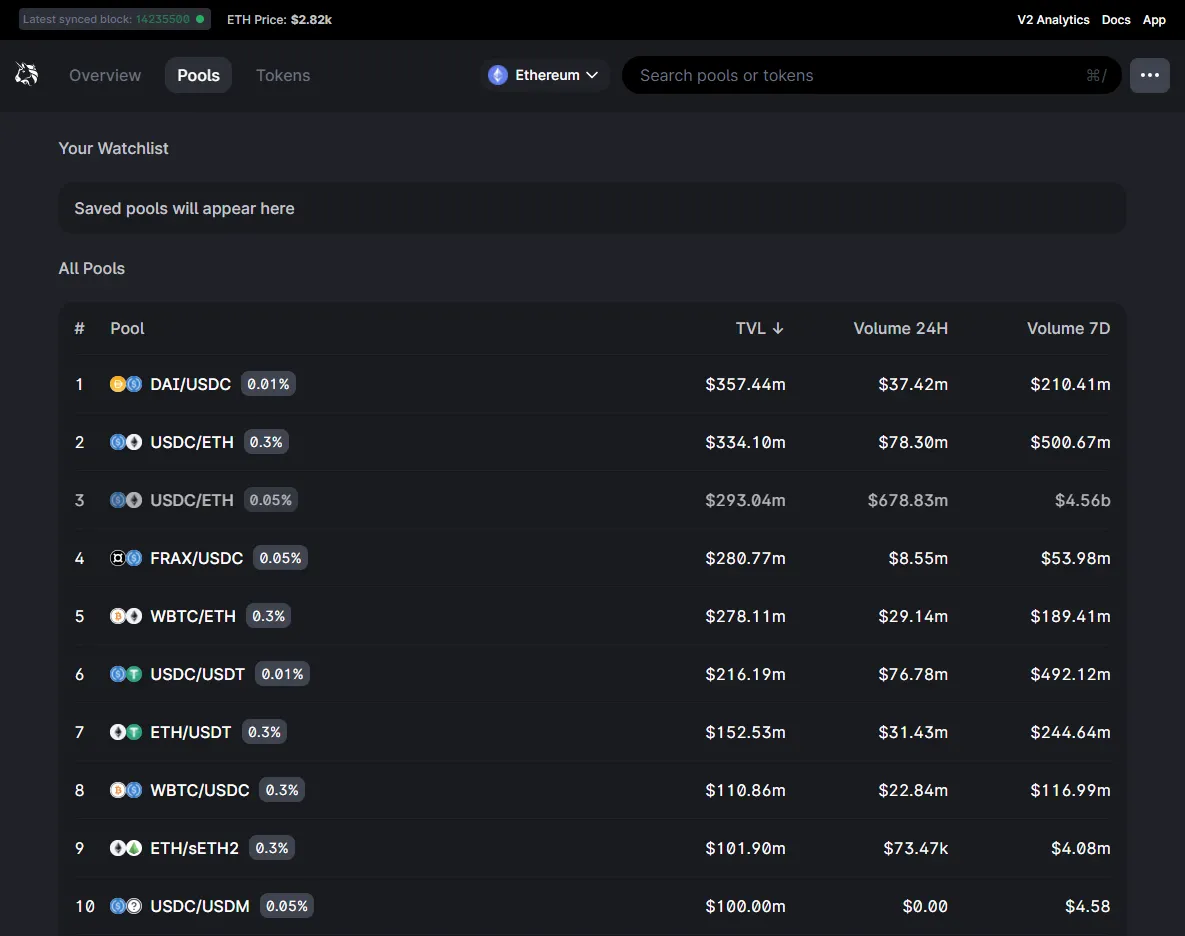Click the All Pools heading
This screenshot has height=936, width=1185.
[91, 268]
